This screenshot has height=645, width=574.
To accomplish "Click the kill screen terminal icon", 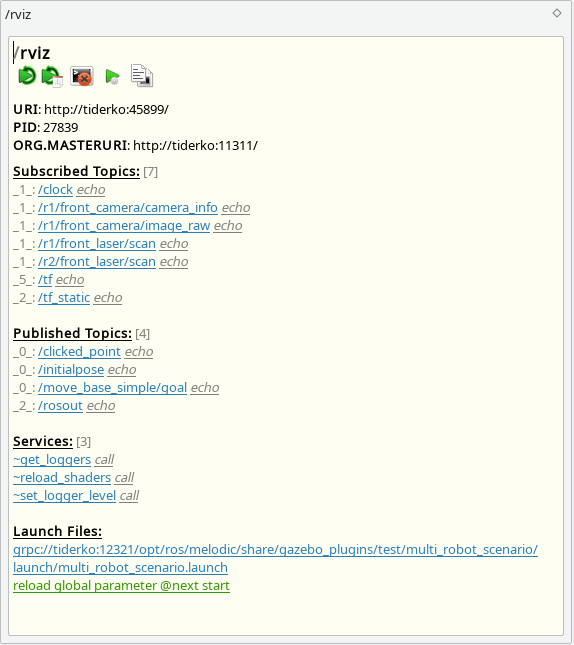I will tap(82, 76).
